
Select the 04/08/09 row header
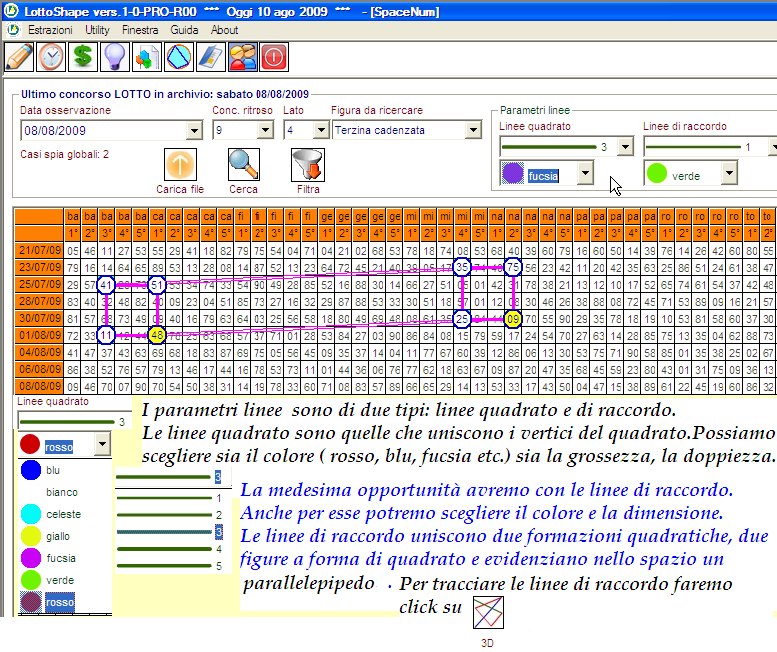39,353
